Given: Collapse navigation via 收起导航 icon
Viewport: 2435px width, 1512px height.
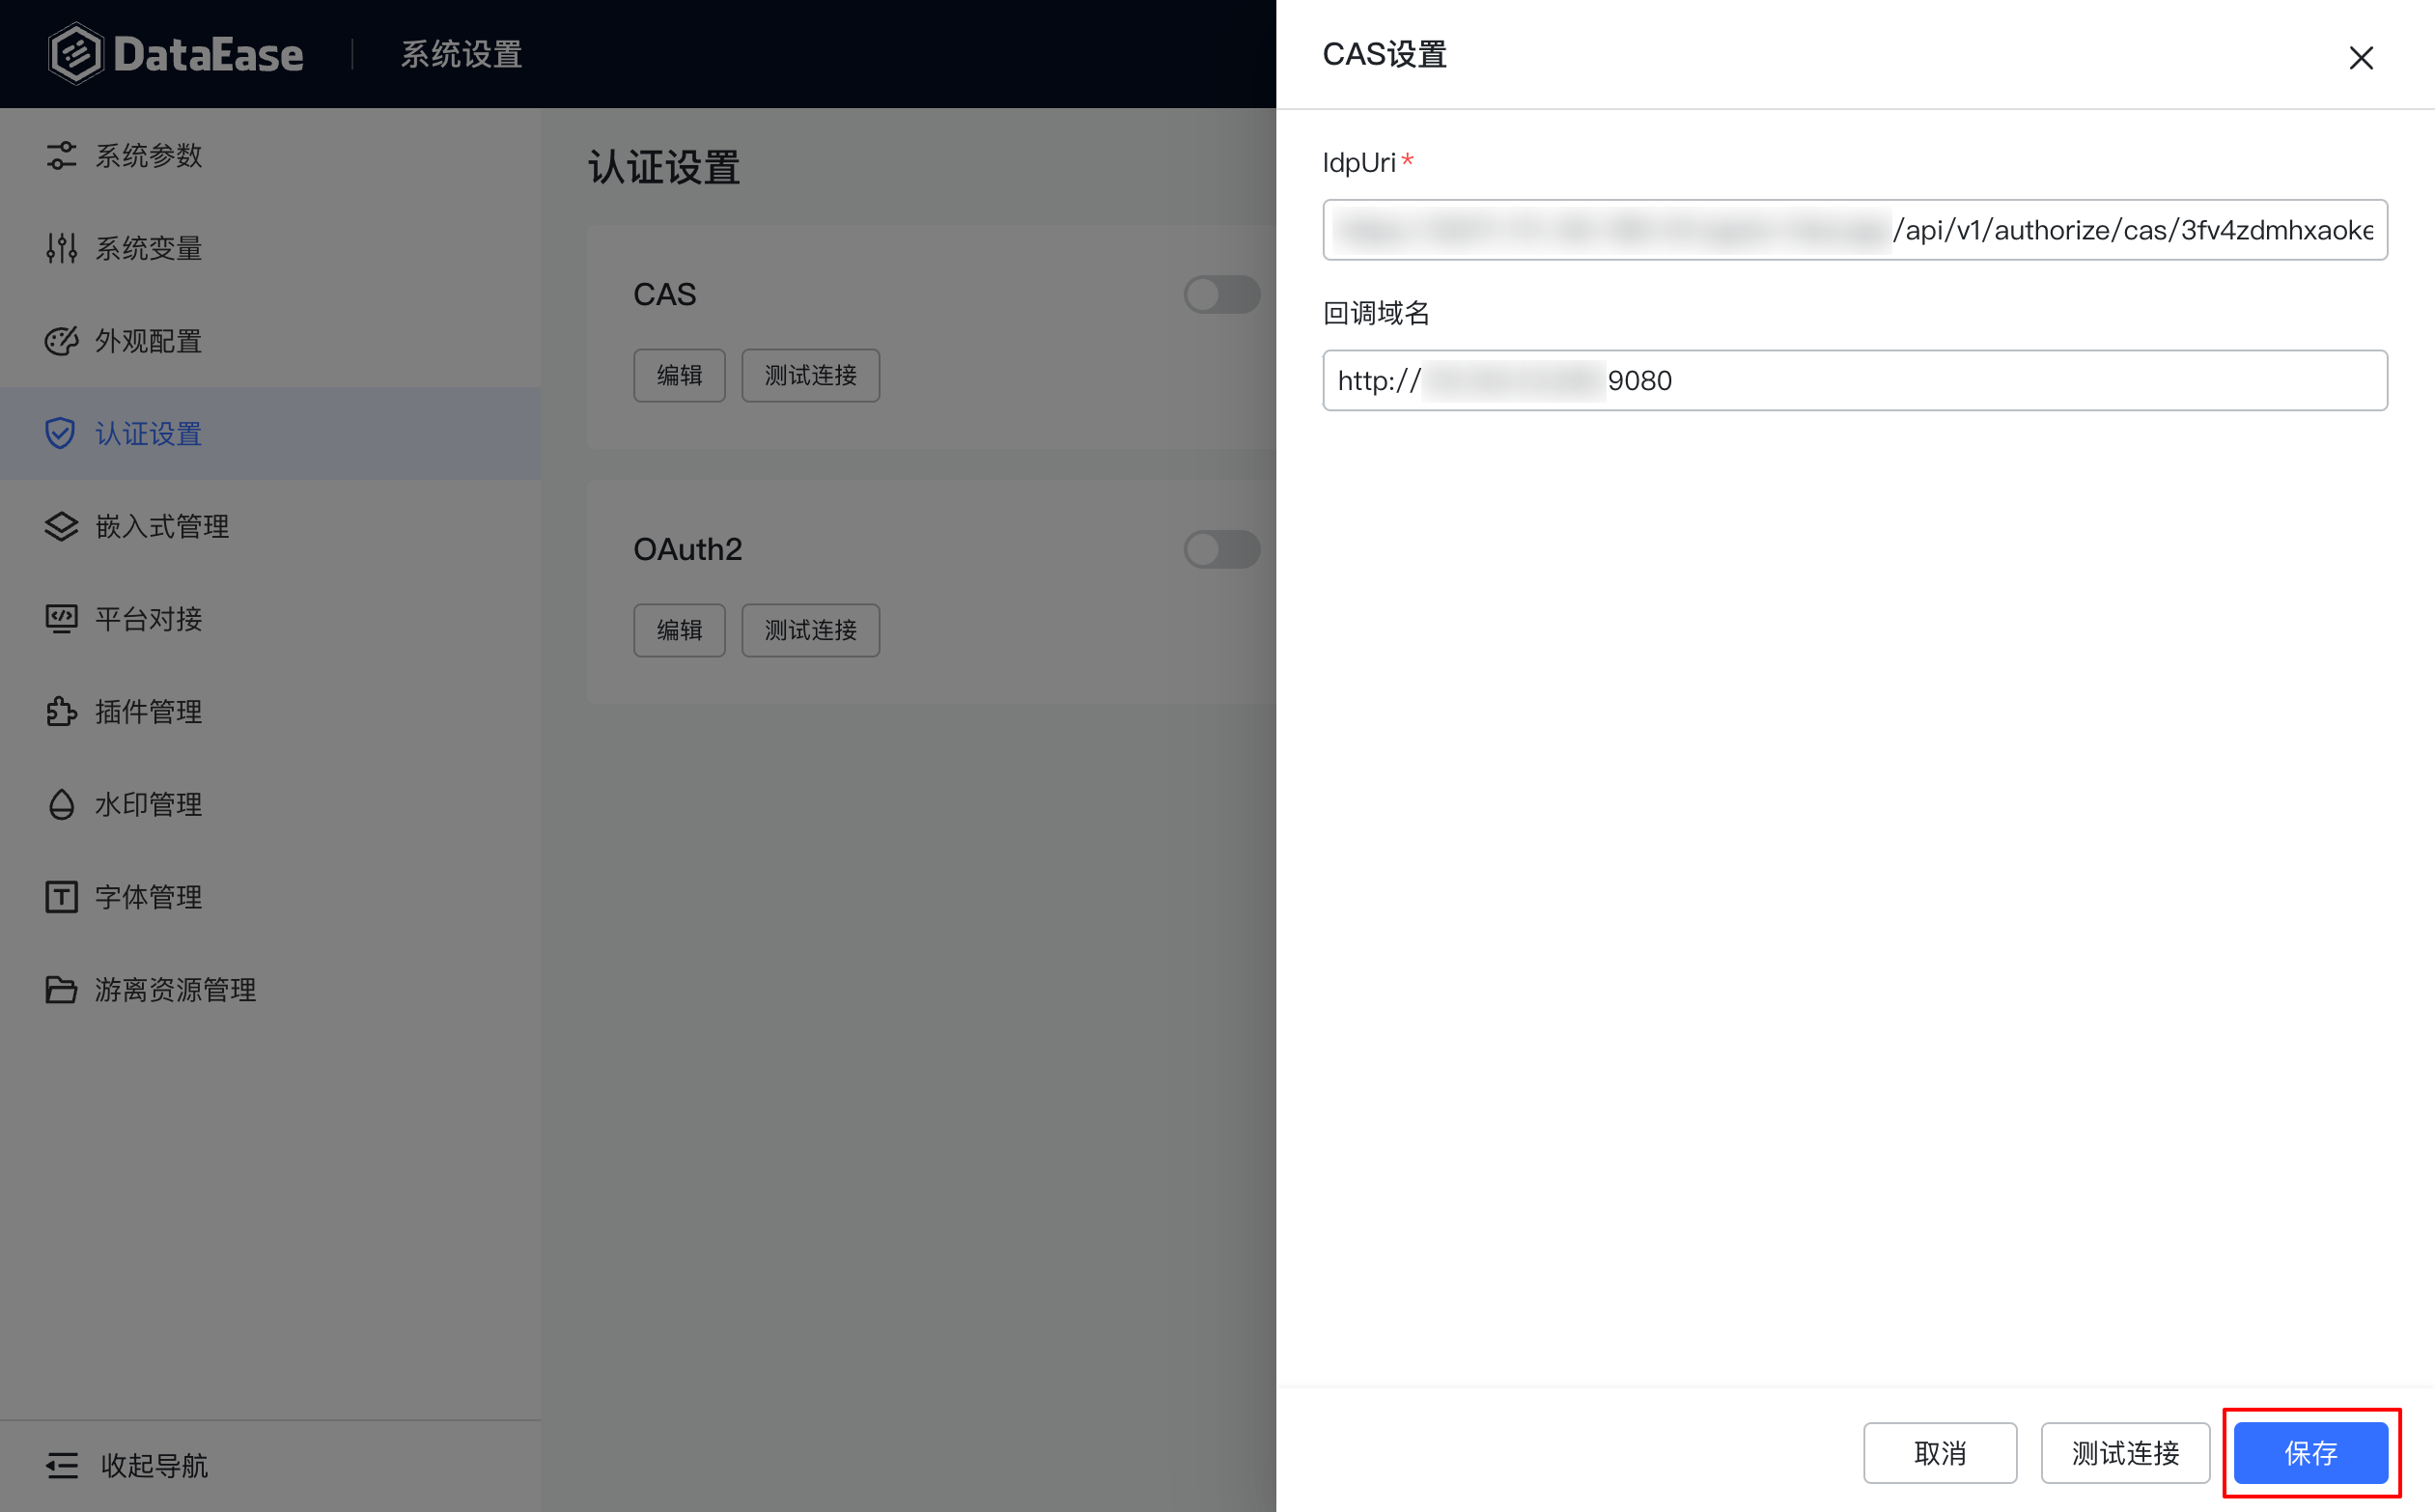Looking at the screenshot, I should click(62, 1465).
